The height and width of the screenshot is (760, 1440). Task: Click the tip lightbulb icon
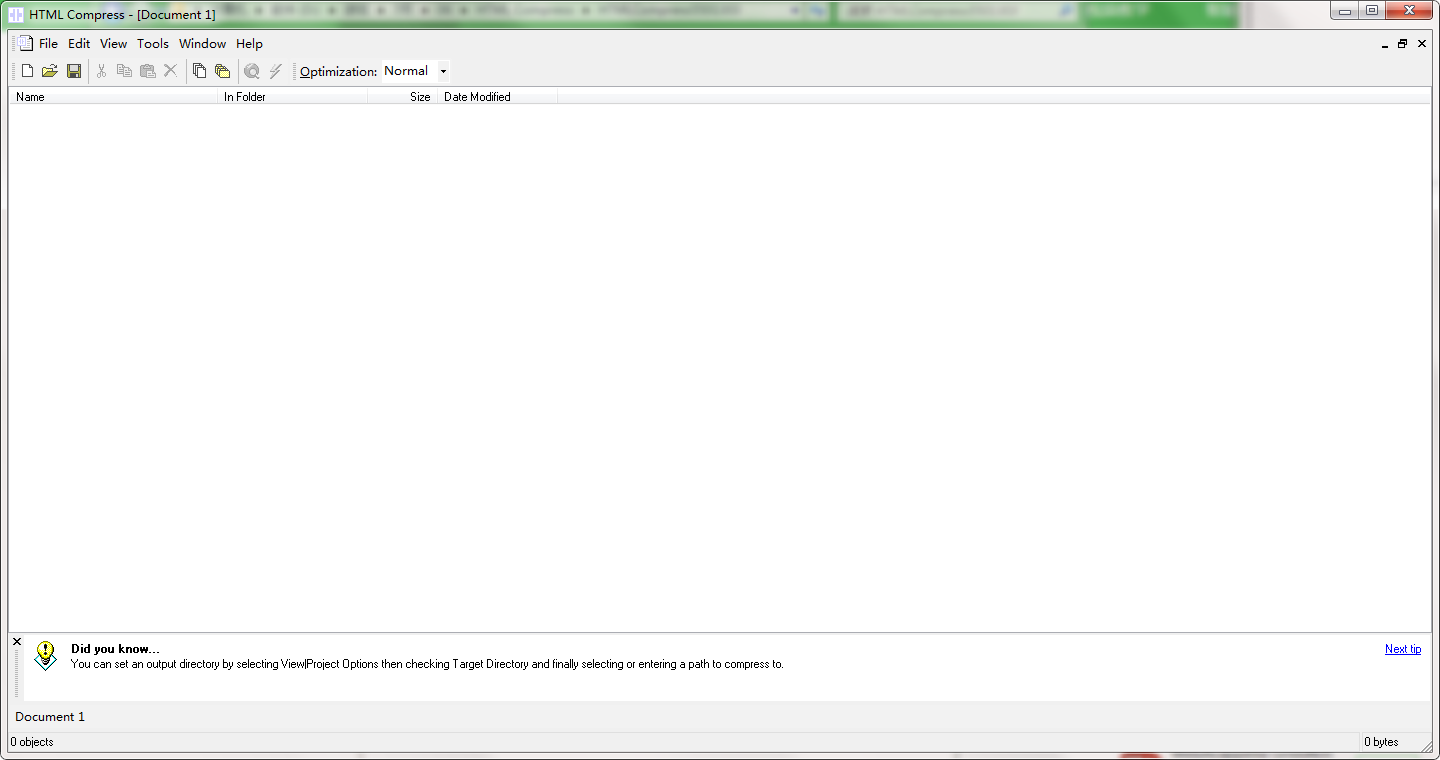pyautogui.click(x=45, y=655)
